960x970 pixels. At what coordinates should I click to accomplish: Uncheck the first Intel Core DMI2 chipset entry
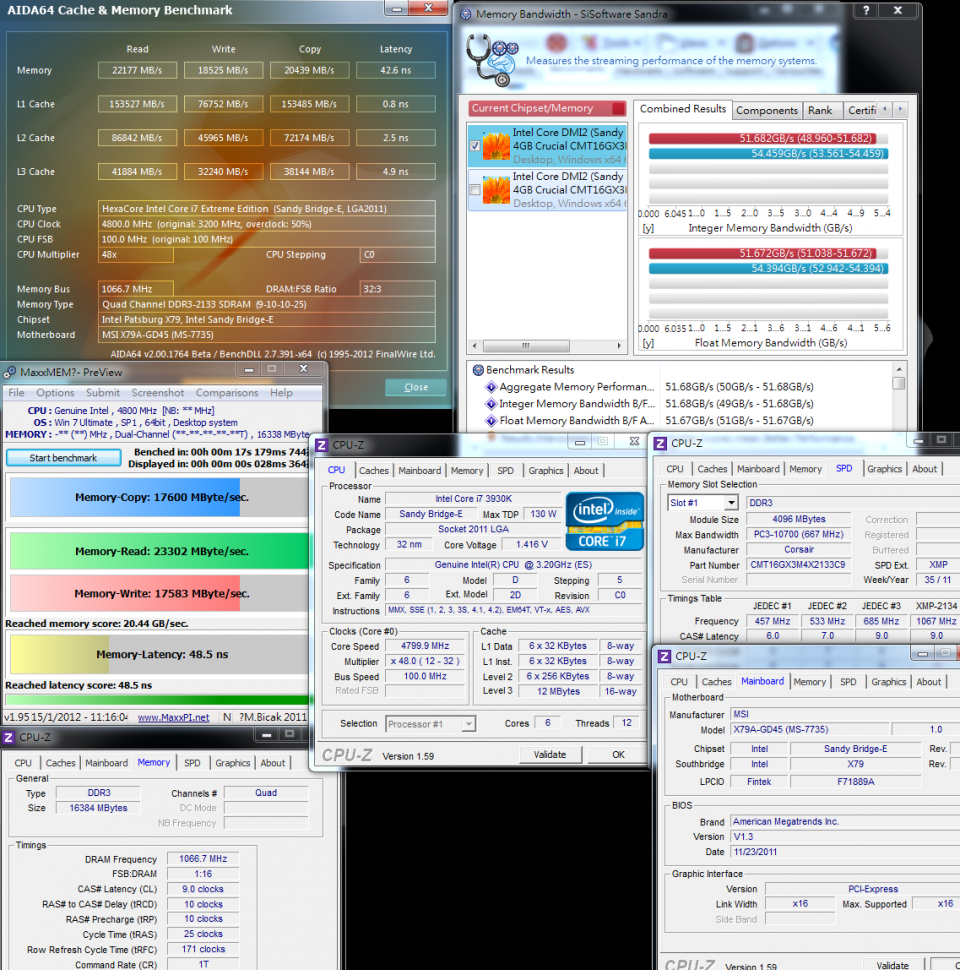click(475, 146)
